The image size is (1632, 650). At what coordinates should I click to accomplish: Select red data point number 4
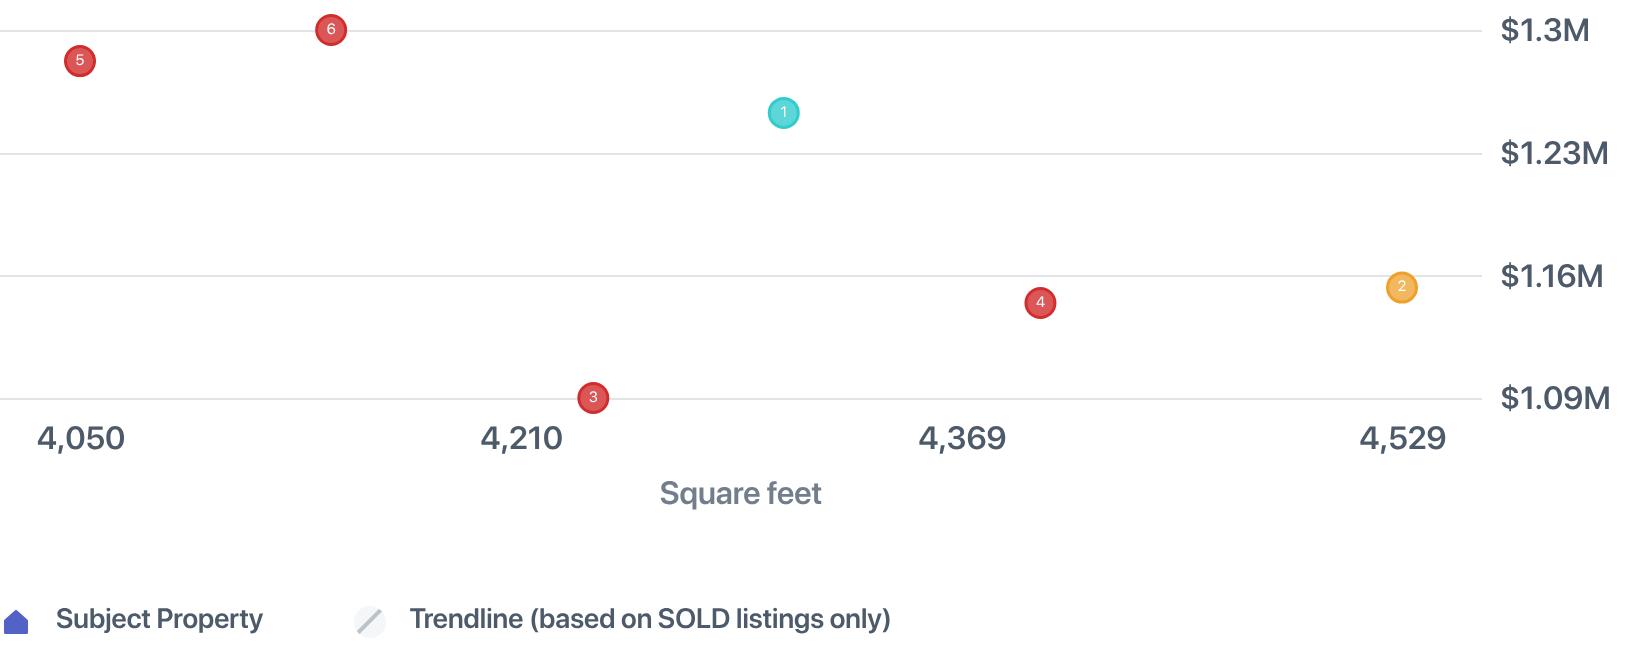pos(1040,303)
